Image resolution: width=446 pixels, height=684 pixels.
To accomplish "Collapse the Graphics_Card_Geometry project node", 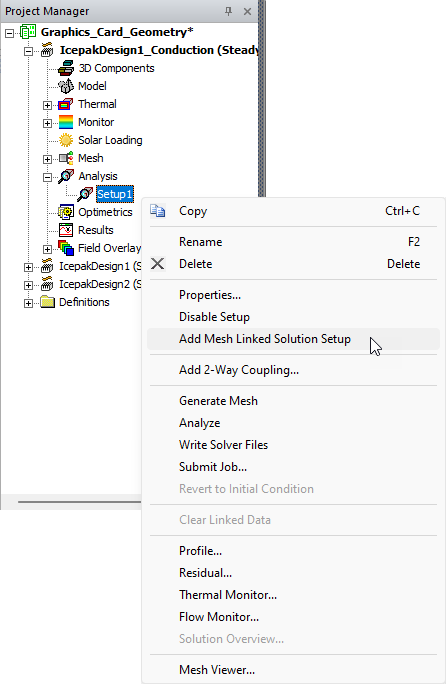I will point(9,33).
